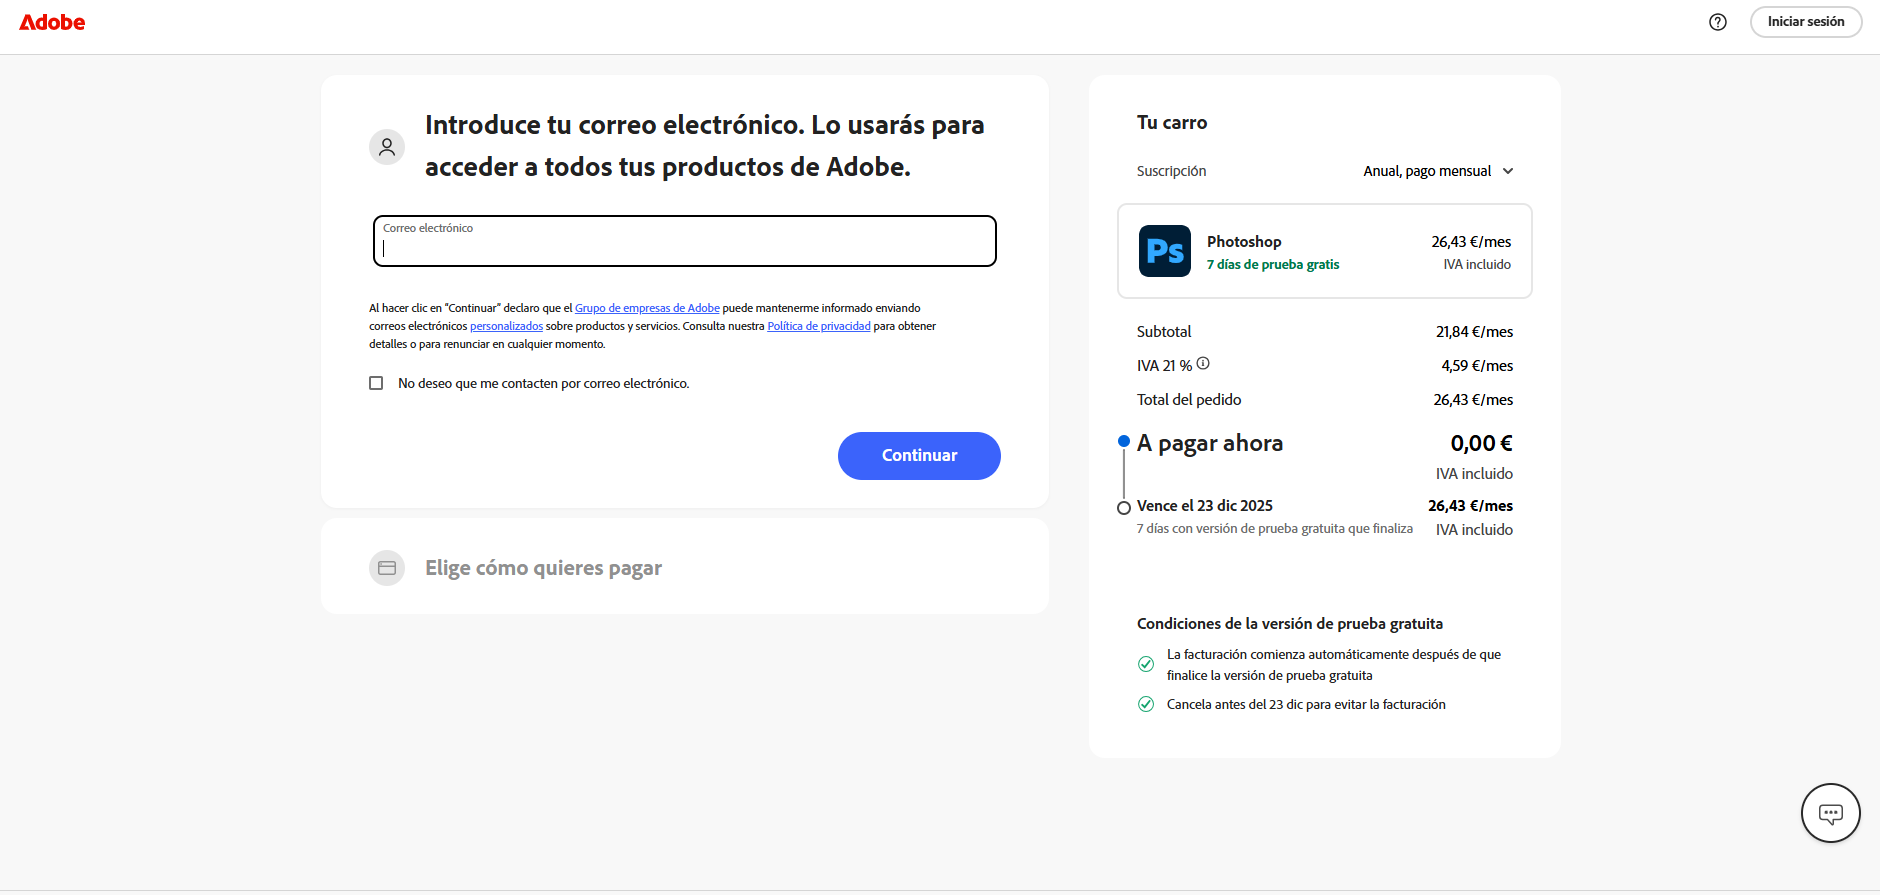Open the 'Anual, pago mensual' subscription dropdown

1438,171
